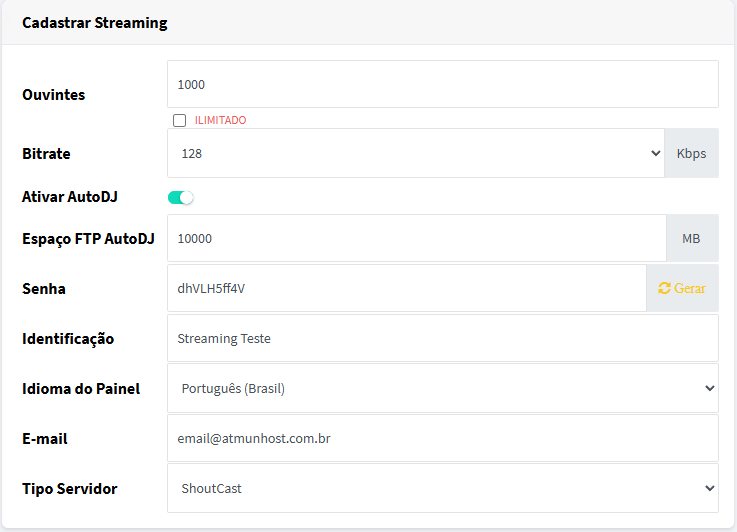Expand the Idioma do Painel dropdown

pyautogui.click(x=442, y=388)
